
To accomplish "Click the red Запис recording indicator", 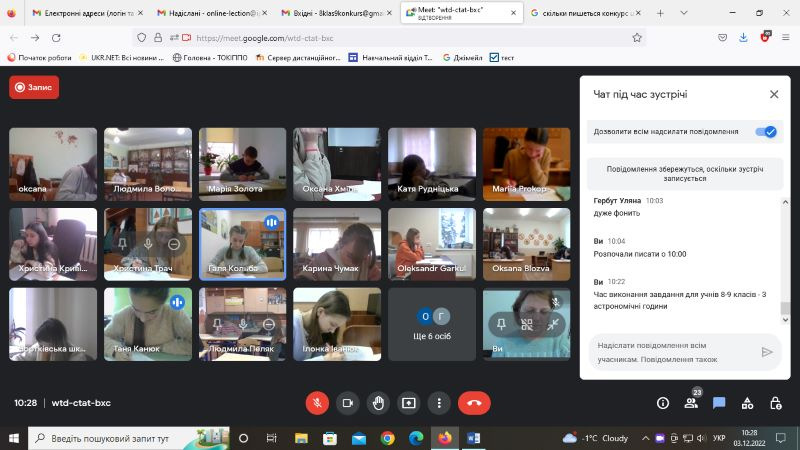I will [34, 87].
